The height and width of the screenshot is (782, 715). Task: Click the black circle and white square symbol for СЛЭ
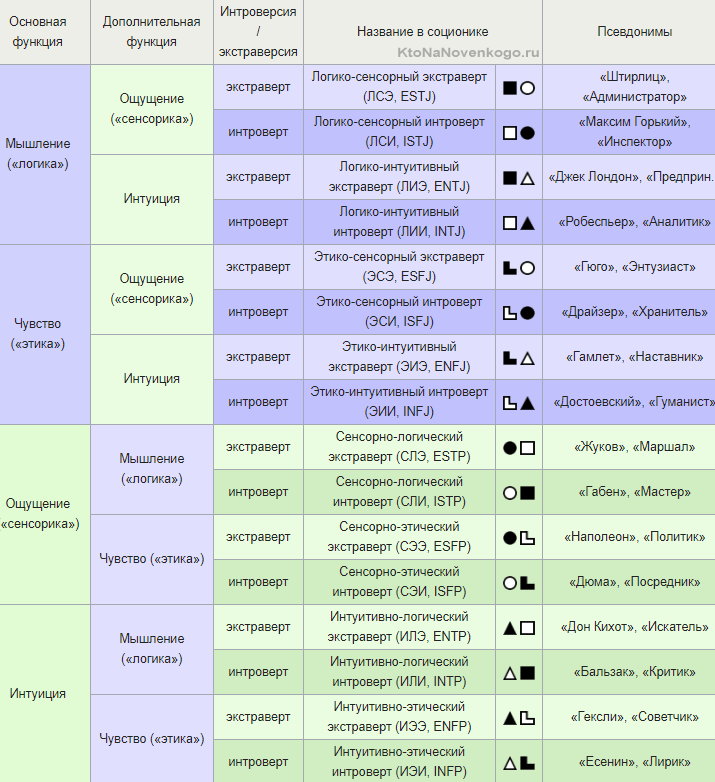point(519,448)
